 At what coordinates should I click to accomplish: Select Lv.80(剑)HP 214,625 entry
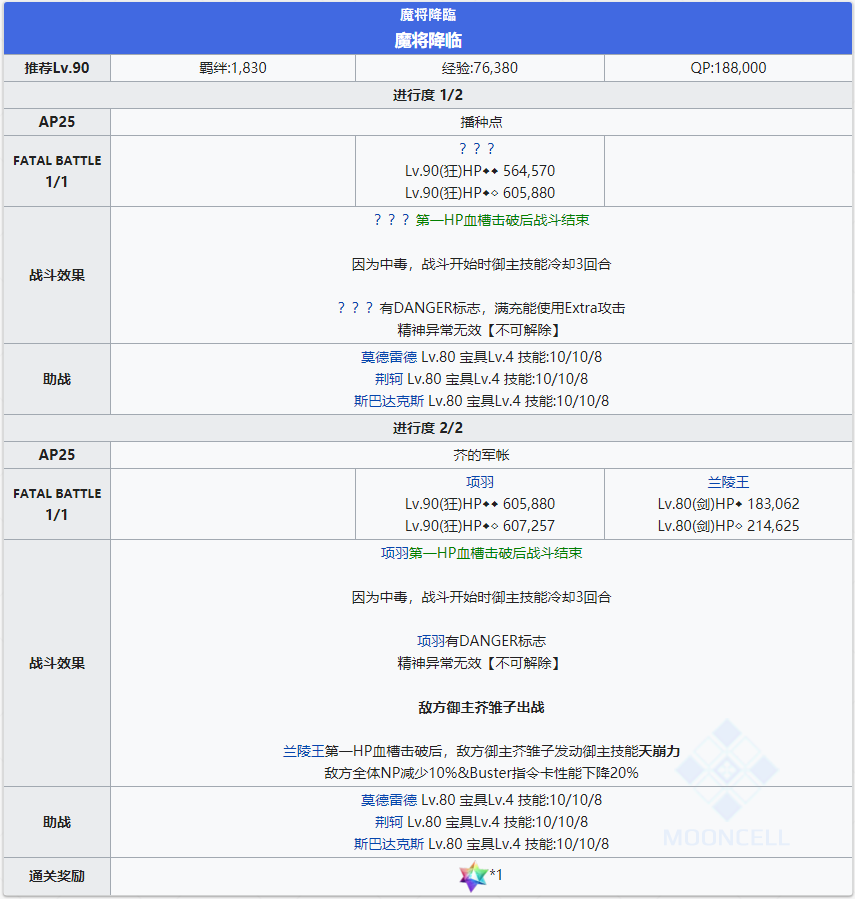(x=728, y=526)
